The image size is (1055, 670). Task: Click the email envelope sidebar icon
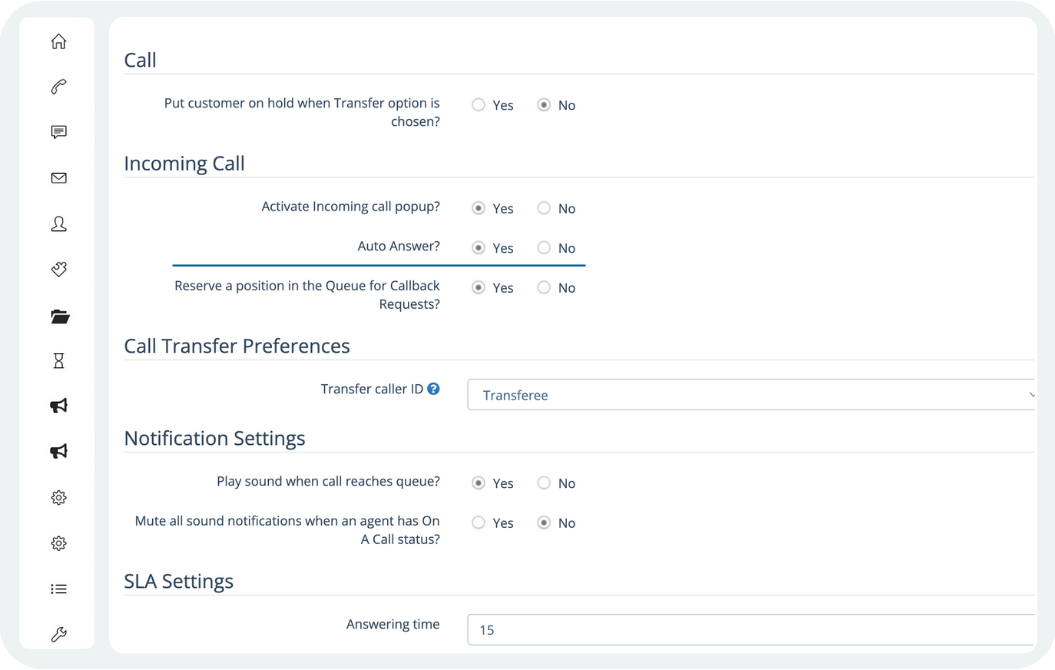[x=59, y=178]
